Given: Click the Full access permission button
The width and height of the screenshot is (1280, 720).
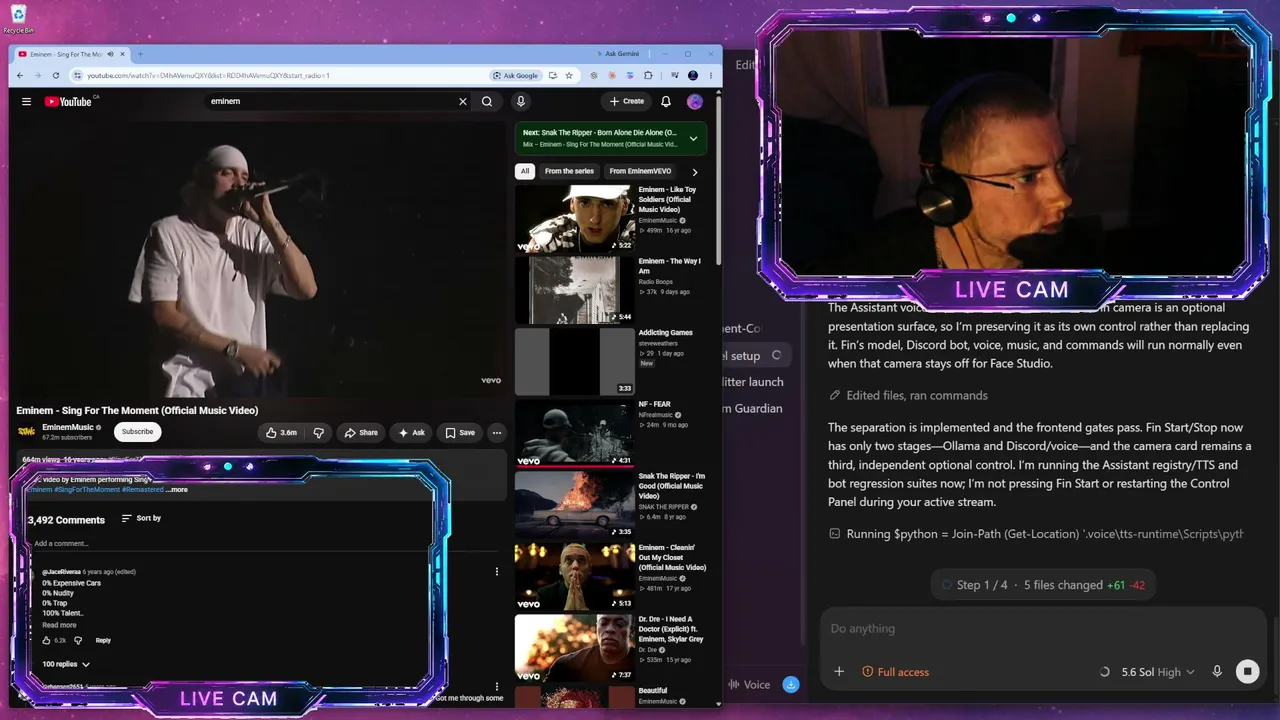Looking at the screenshot, I should [x=896, y=672].
